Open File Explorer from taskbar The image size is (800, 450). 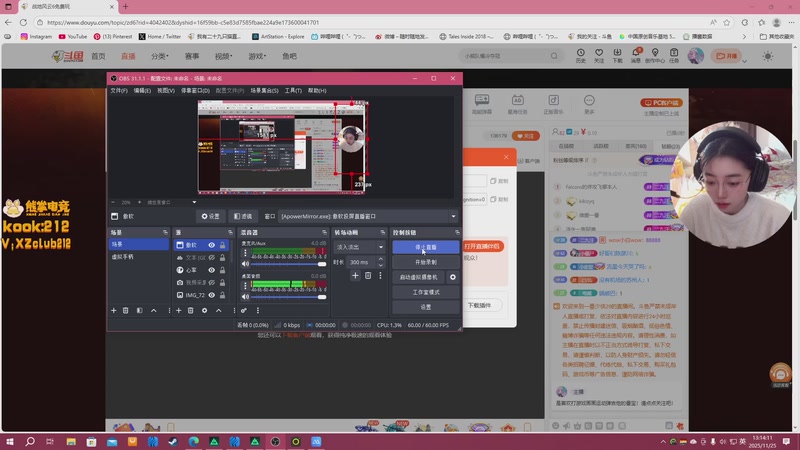coord(71,441)
